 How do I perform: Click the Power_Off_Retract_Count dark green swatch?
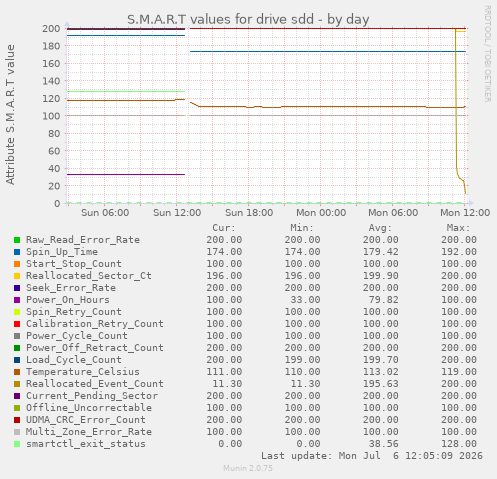(17, 348)
